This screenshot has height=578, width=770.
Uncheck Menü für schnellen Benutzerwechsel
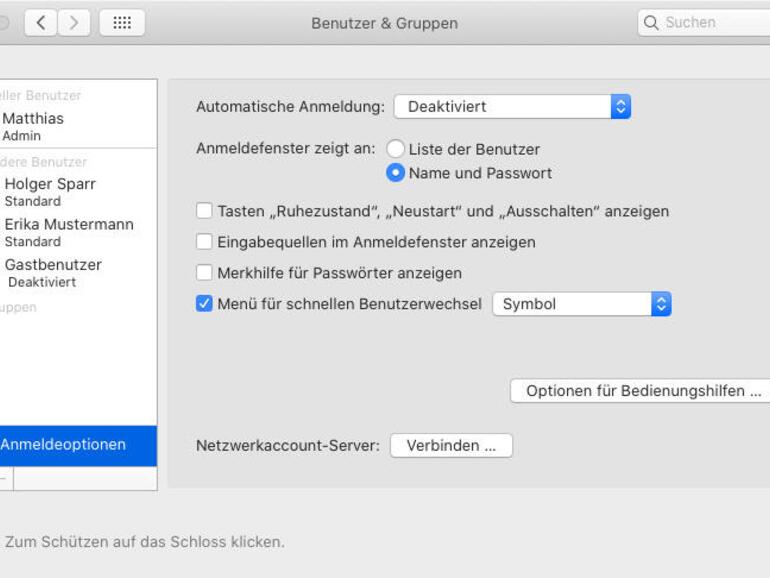pyautogui.click(x=204, y=304)
